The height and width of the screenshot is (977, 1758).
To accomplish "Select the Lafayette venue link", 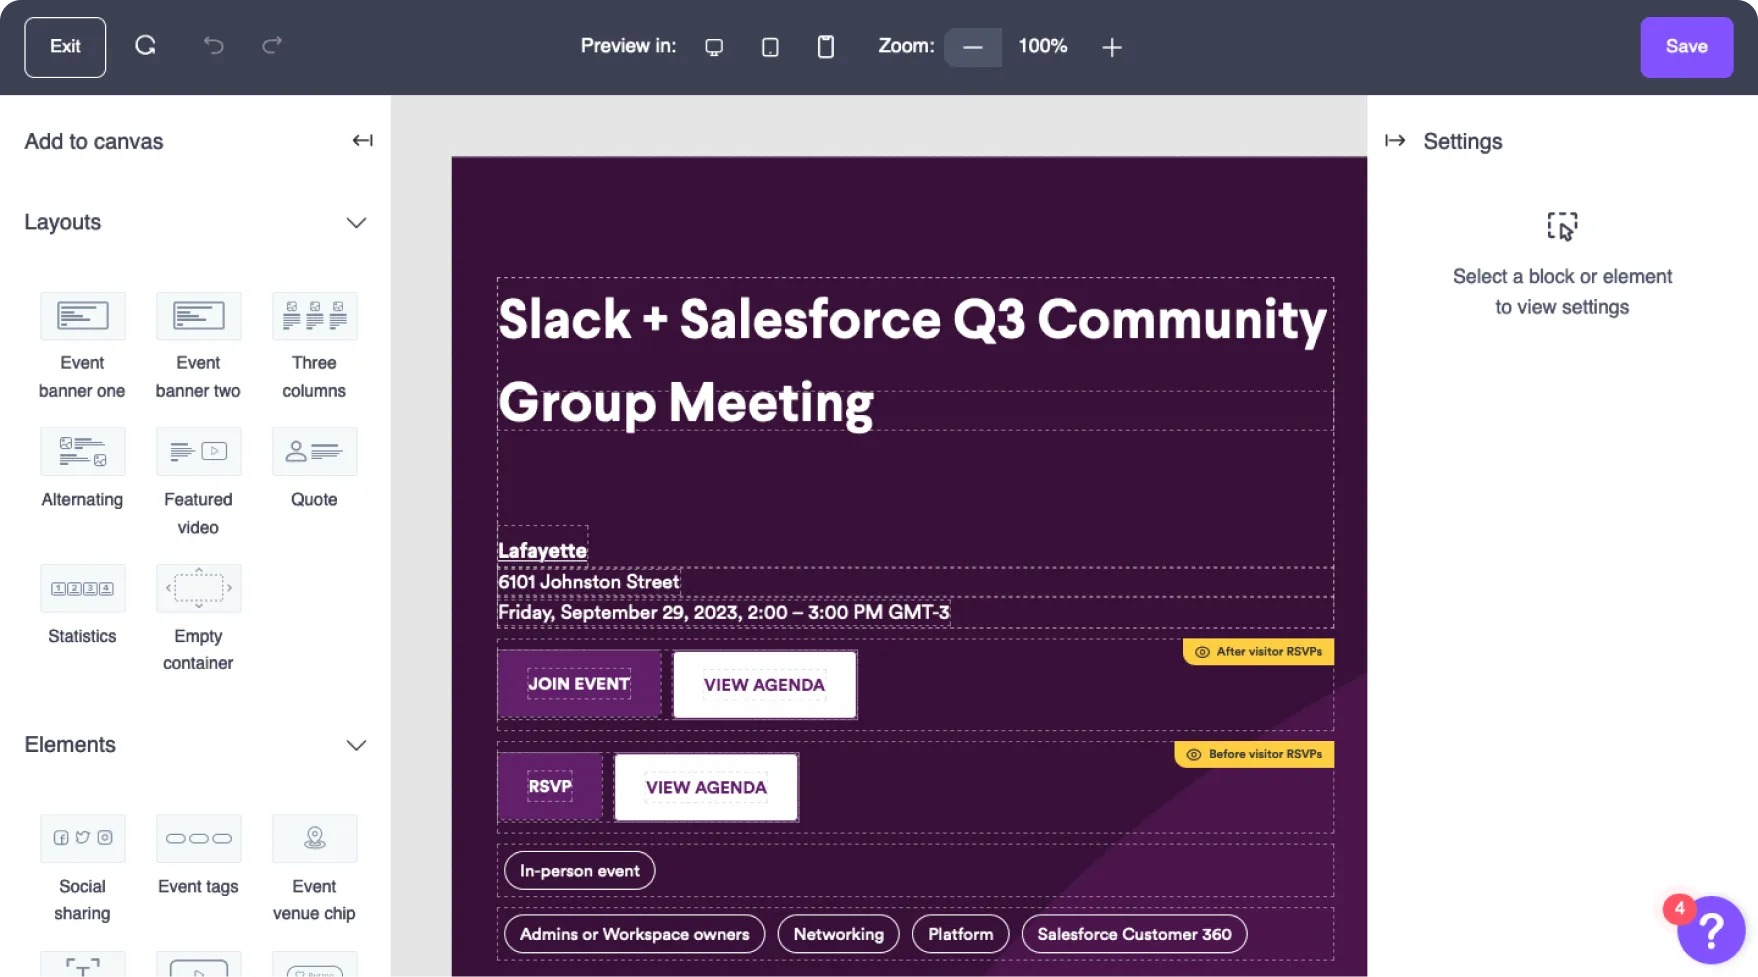I will pyautogui.click(x=542, y=550).
